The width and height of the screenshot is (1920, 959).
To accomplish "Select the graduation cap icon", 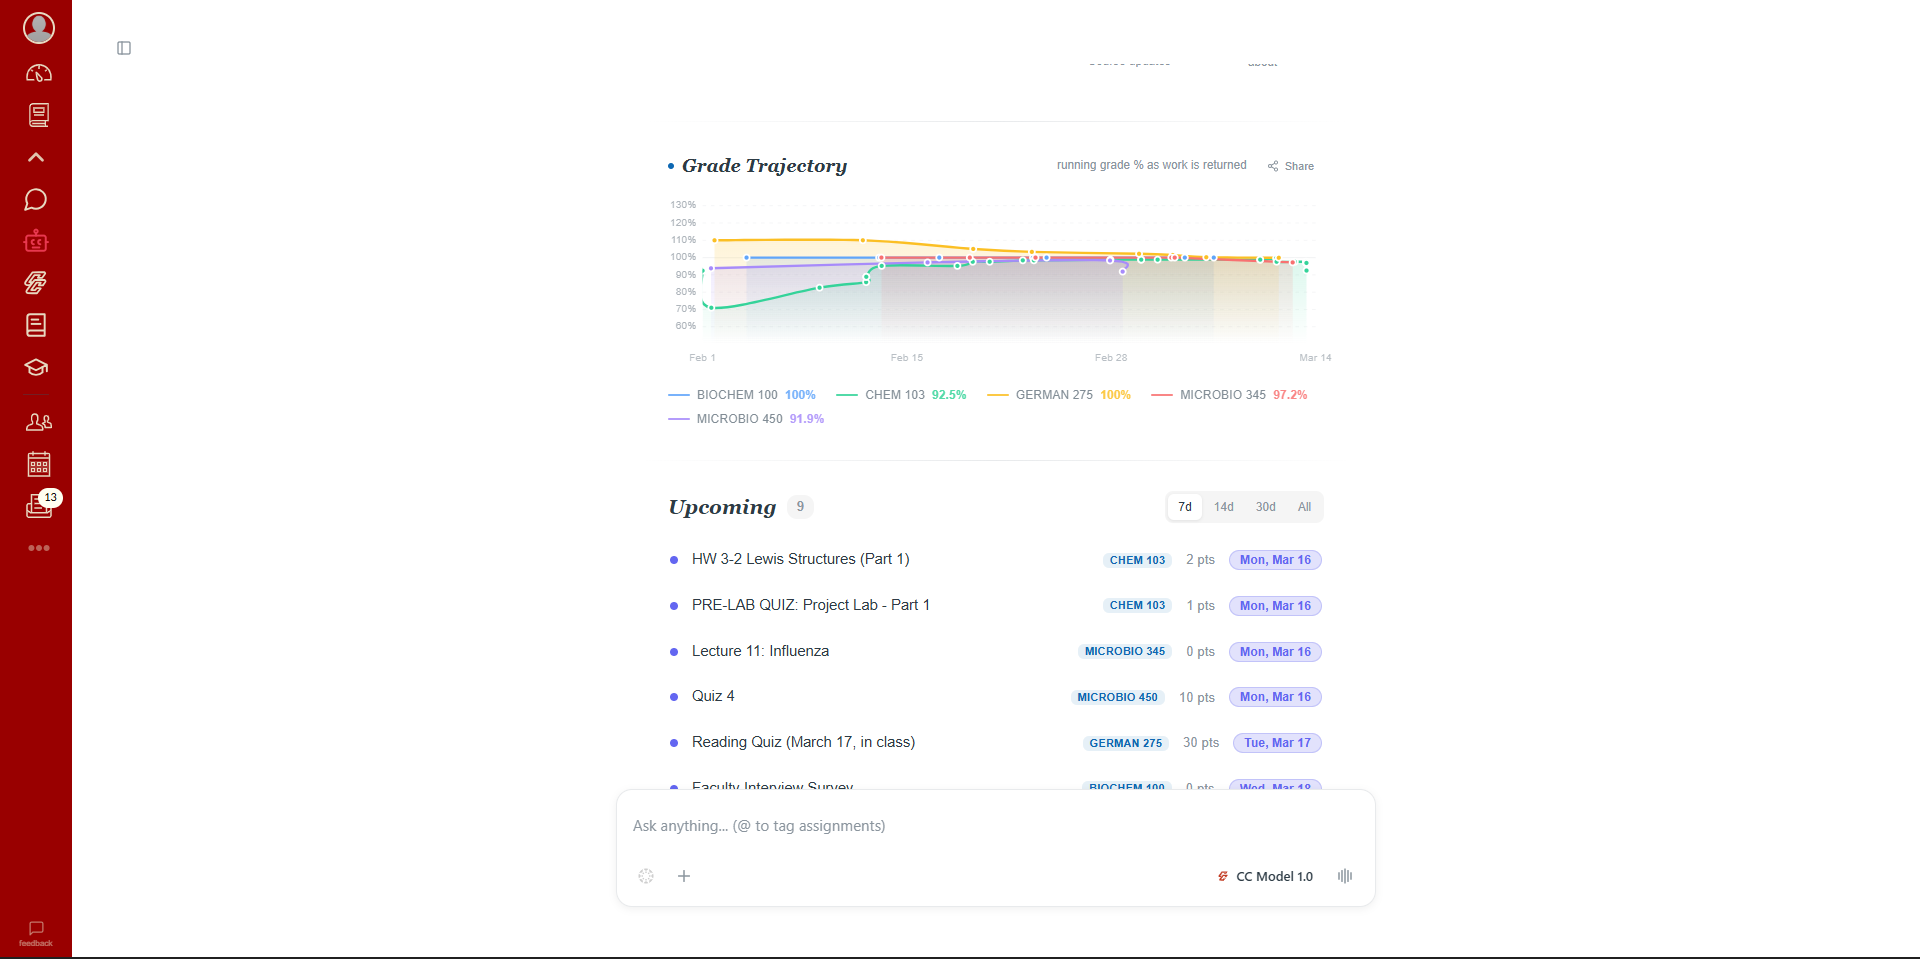I will coord(36,367).
